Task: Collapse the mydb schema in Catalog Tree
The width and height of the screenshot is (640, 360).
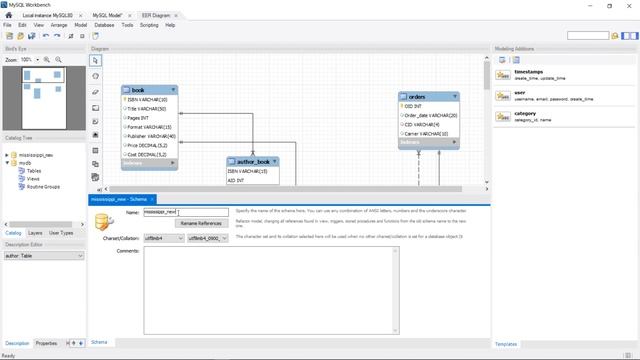Action: pos(7,163)
